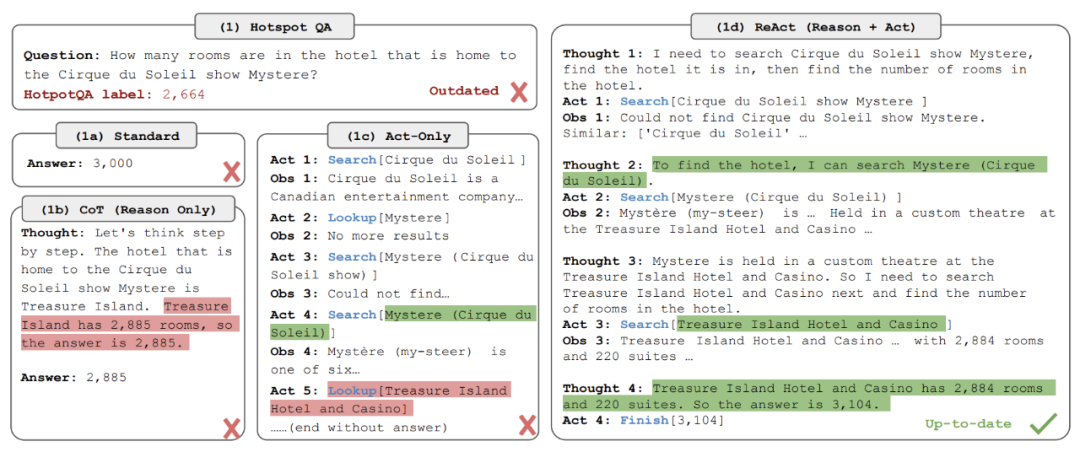Select the (1d) ReAct (Reason + Act) header
This screenshot has height=452, width=1080.
click(816, 28)
